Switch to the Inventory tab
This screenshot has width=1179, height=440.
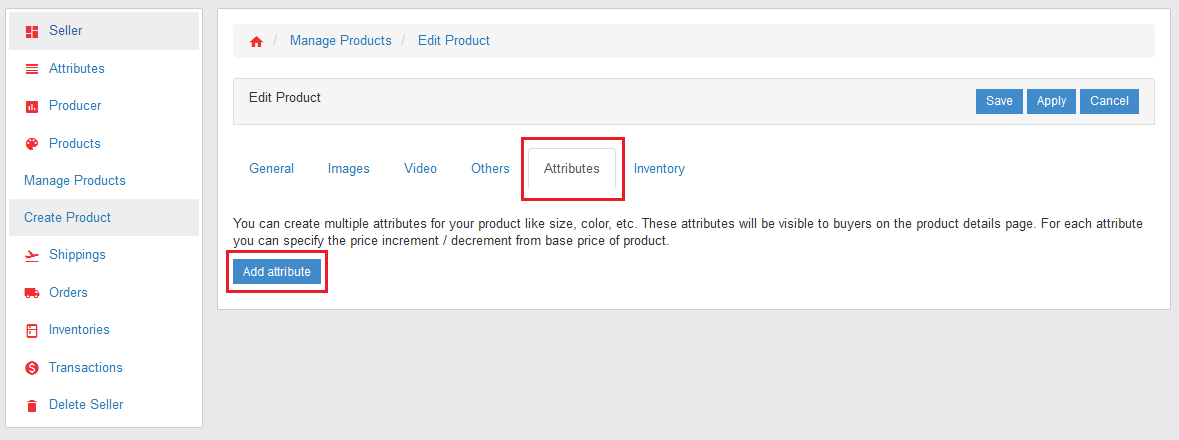(659, 169)
